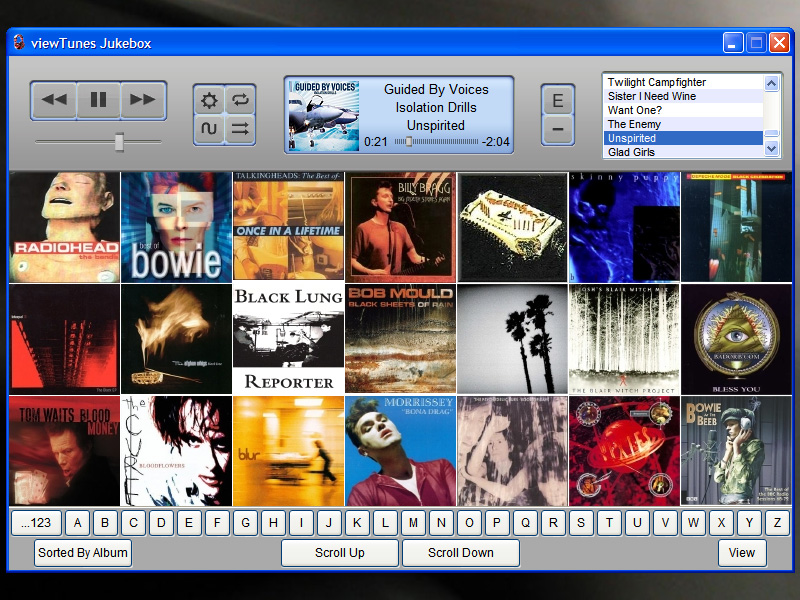The image size is (800, 600).
Task: Open Morrissey Bona Drag album cover
Action: pos(401,451)
